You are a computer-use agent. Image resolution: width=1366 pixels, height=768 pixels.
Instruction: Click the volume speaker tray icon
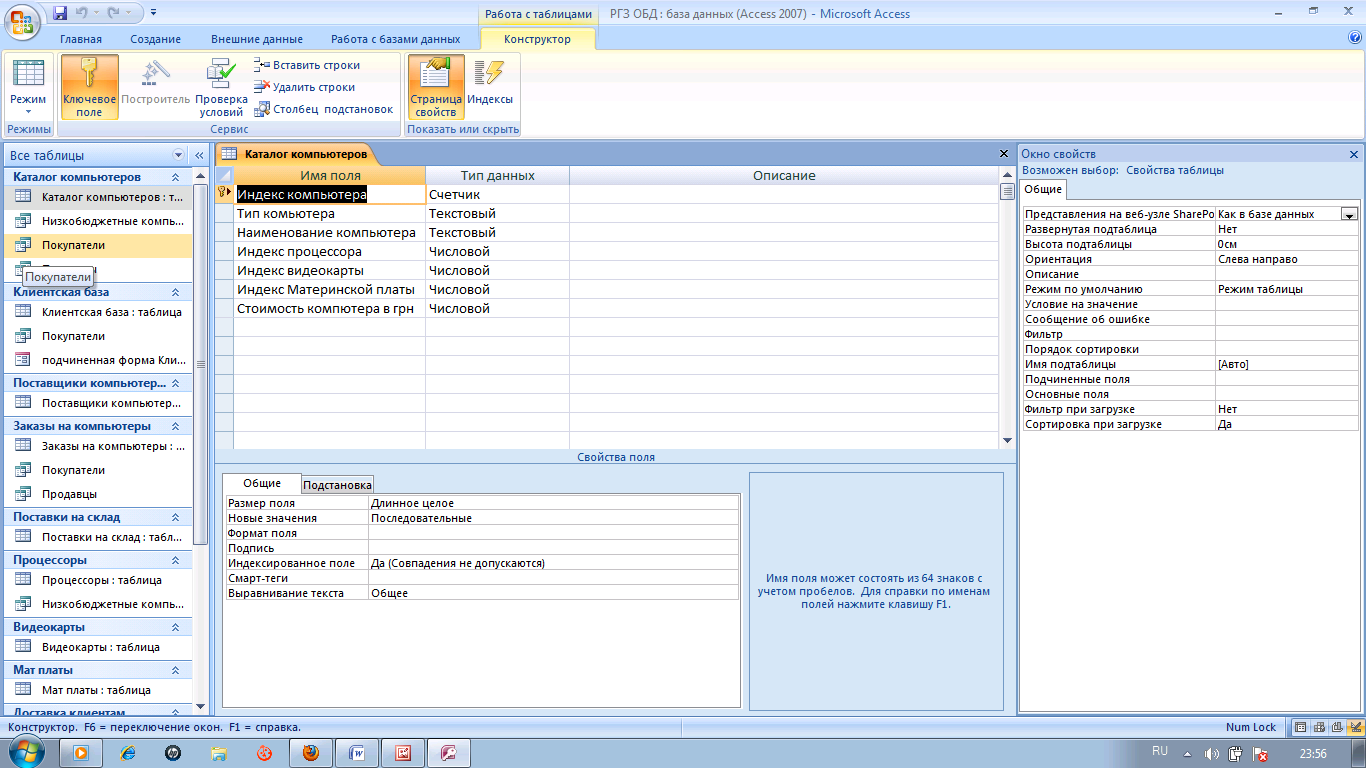[x=1212, y=754]
